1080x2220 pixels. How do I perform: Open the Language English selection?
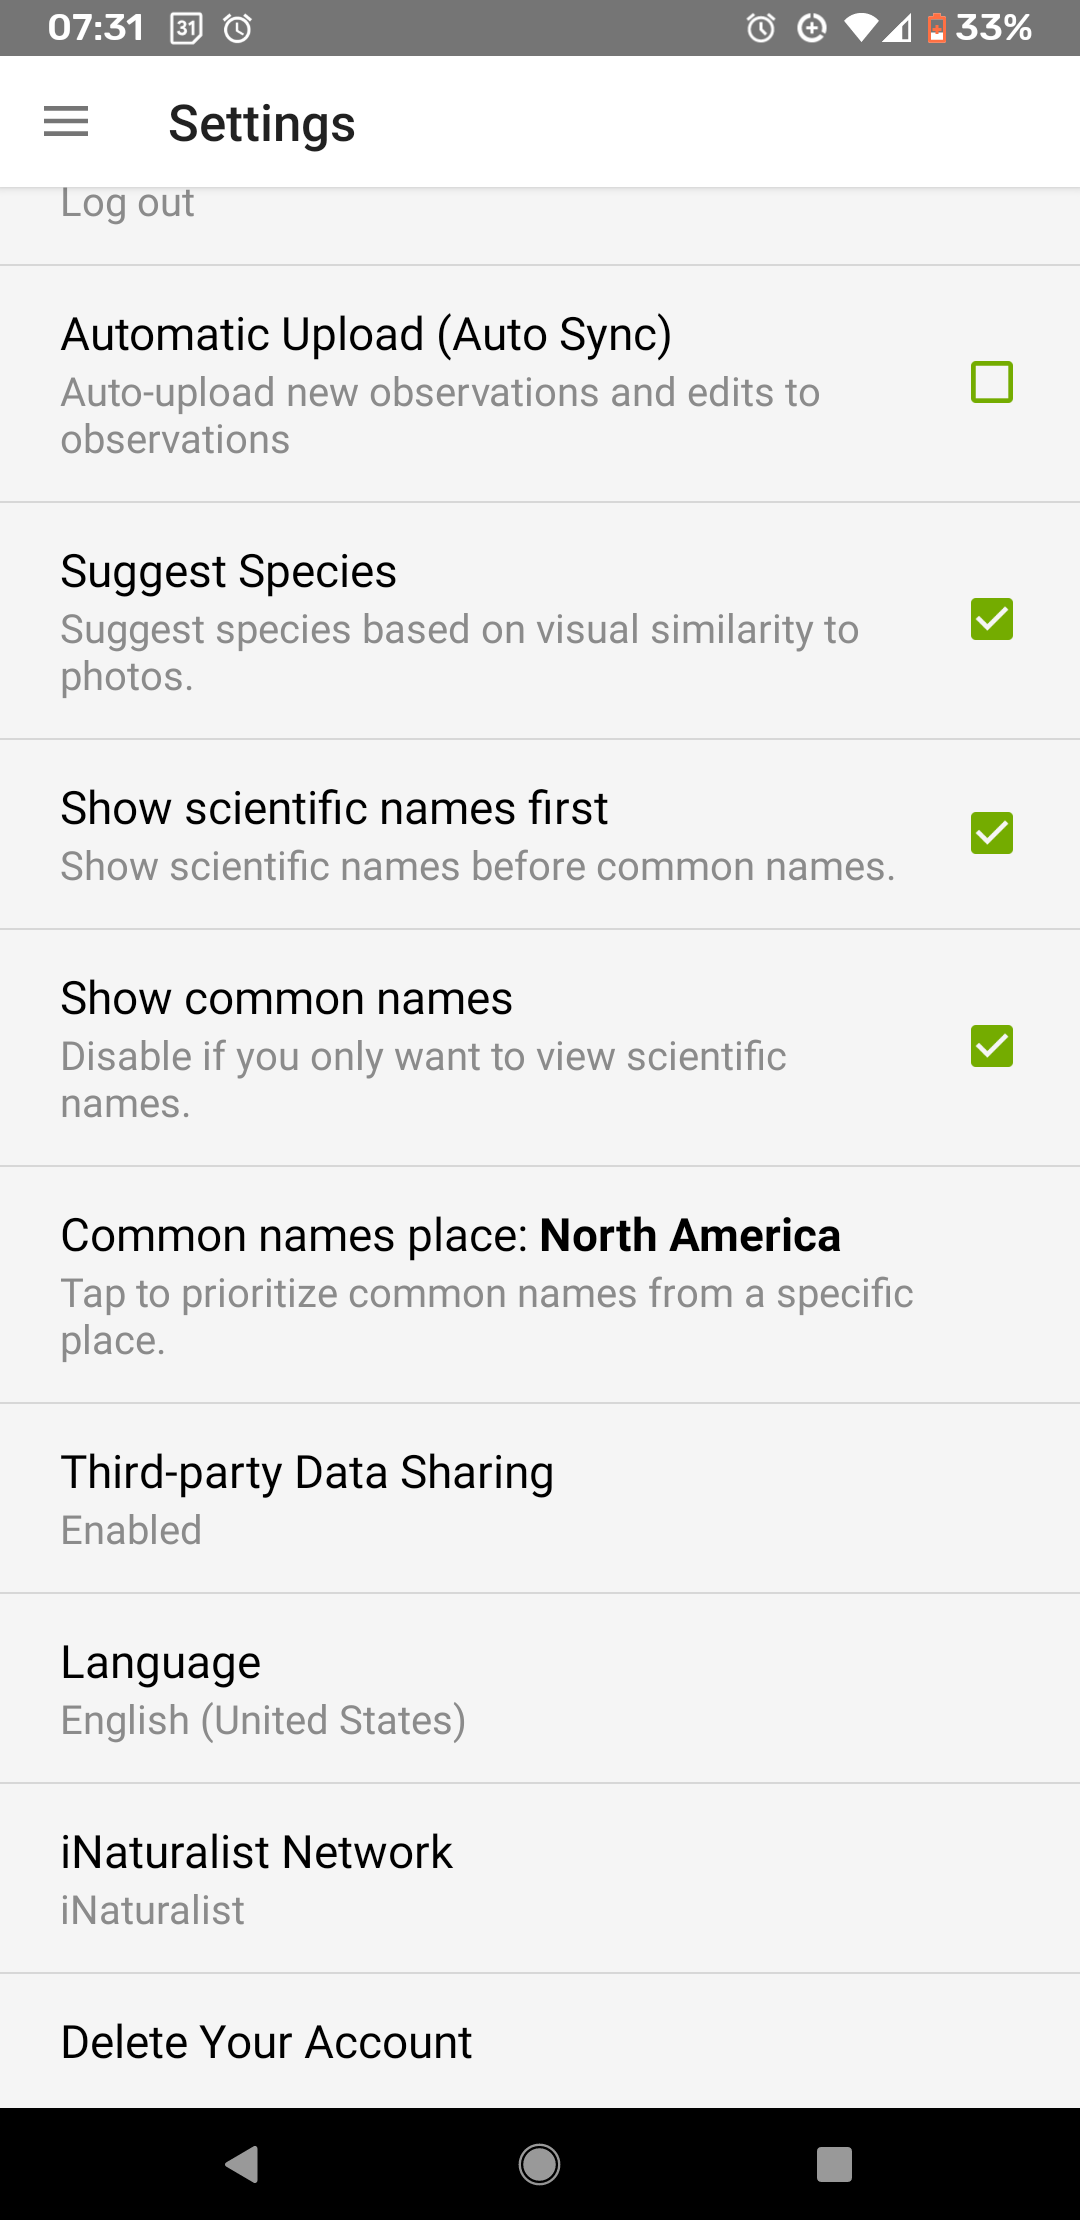coord(540,1689)
